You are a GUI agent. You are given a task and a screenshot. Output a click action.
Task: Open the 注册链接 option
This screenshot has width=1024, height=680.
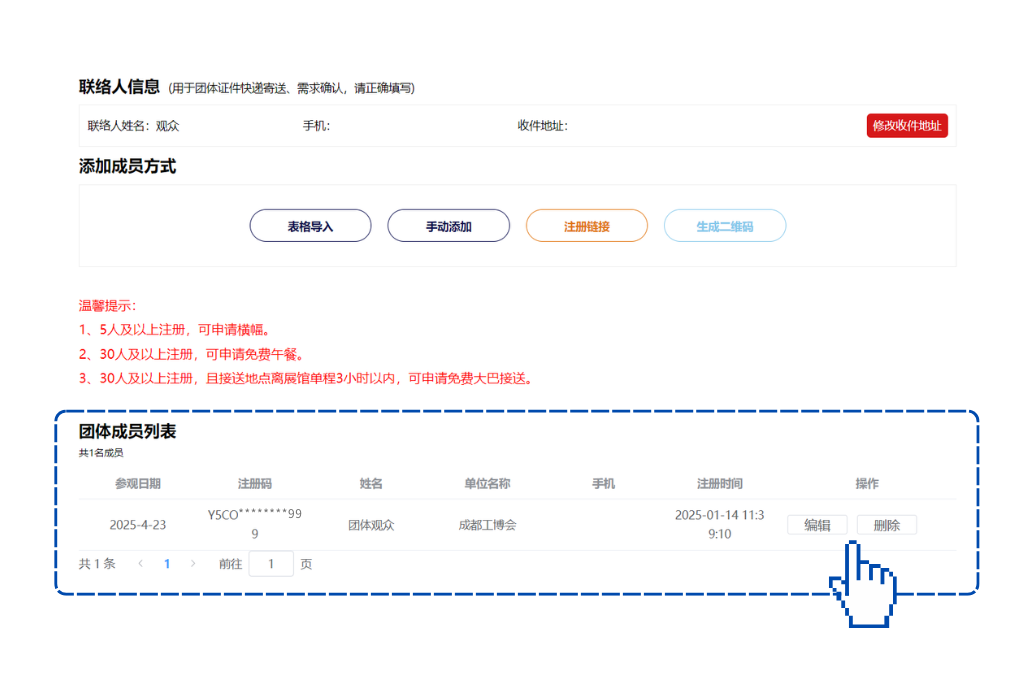[586, 226]
